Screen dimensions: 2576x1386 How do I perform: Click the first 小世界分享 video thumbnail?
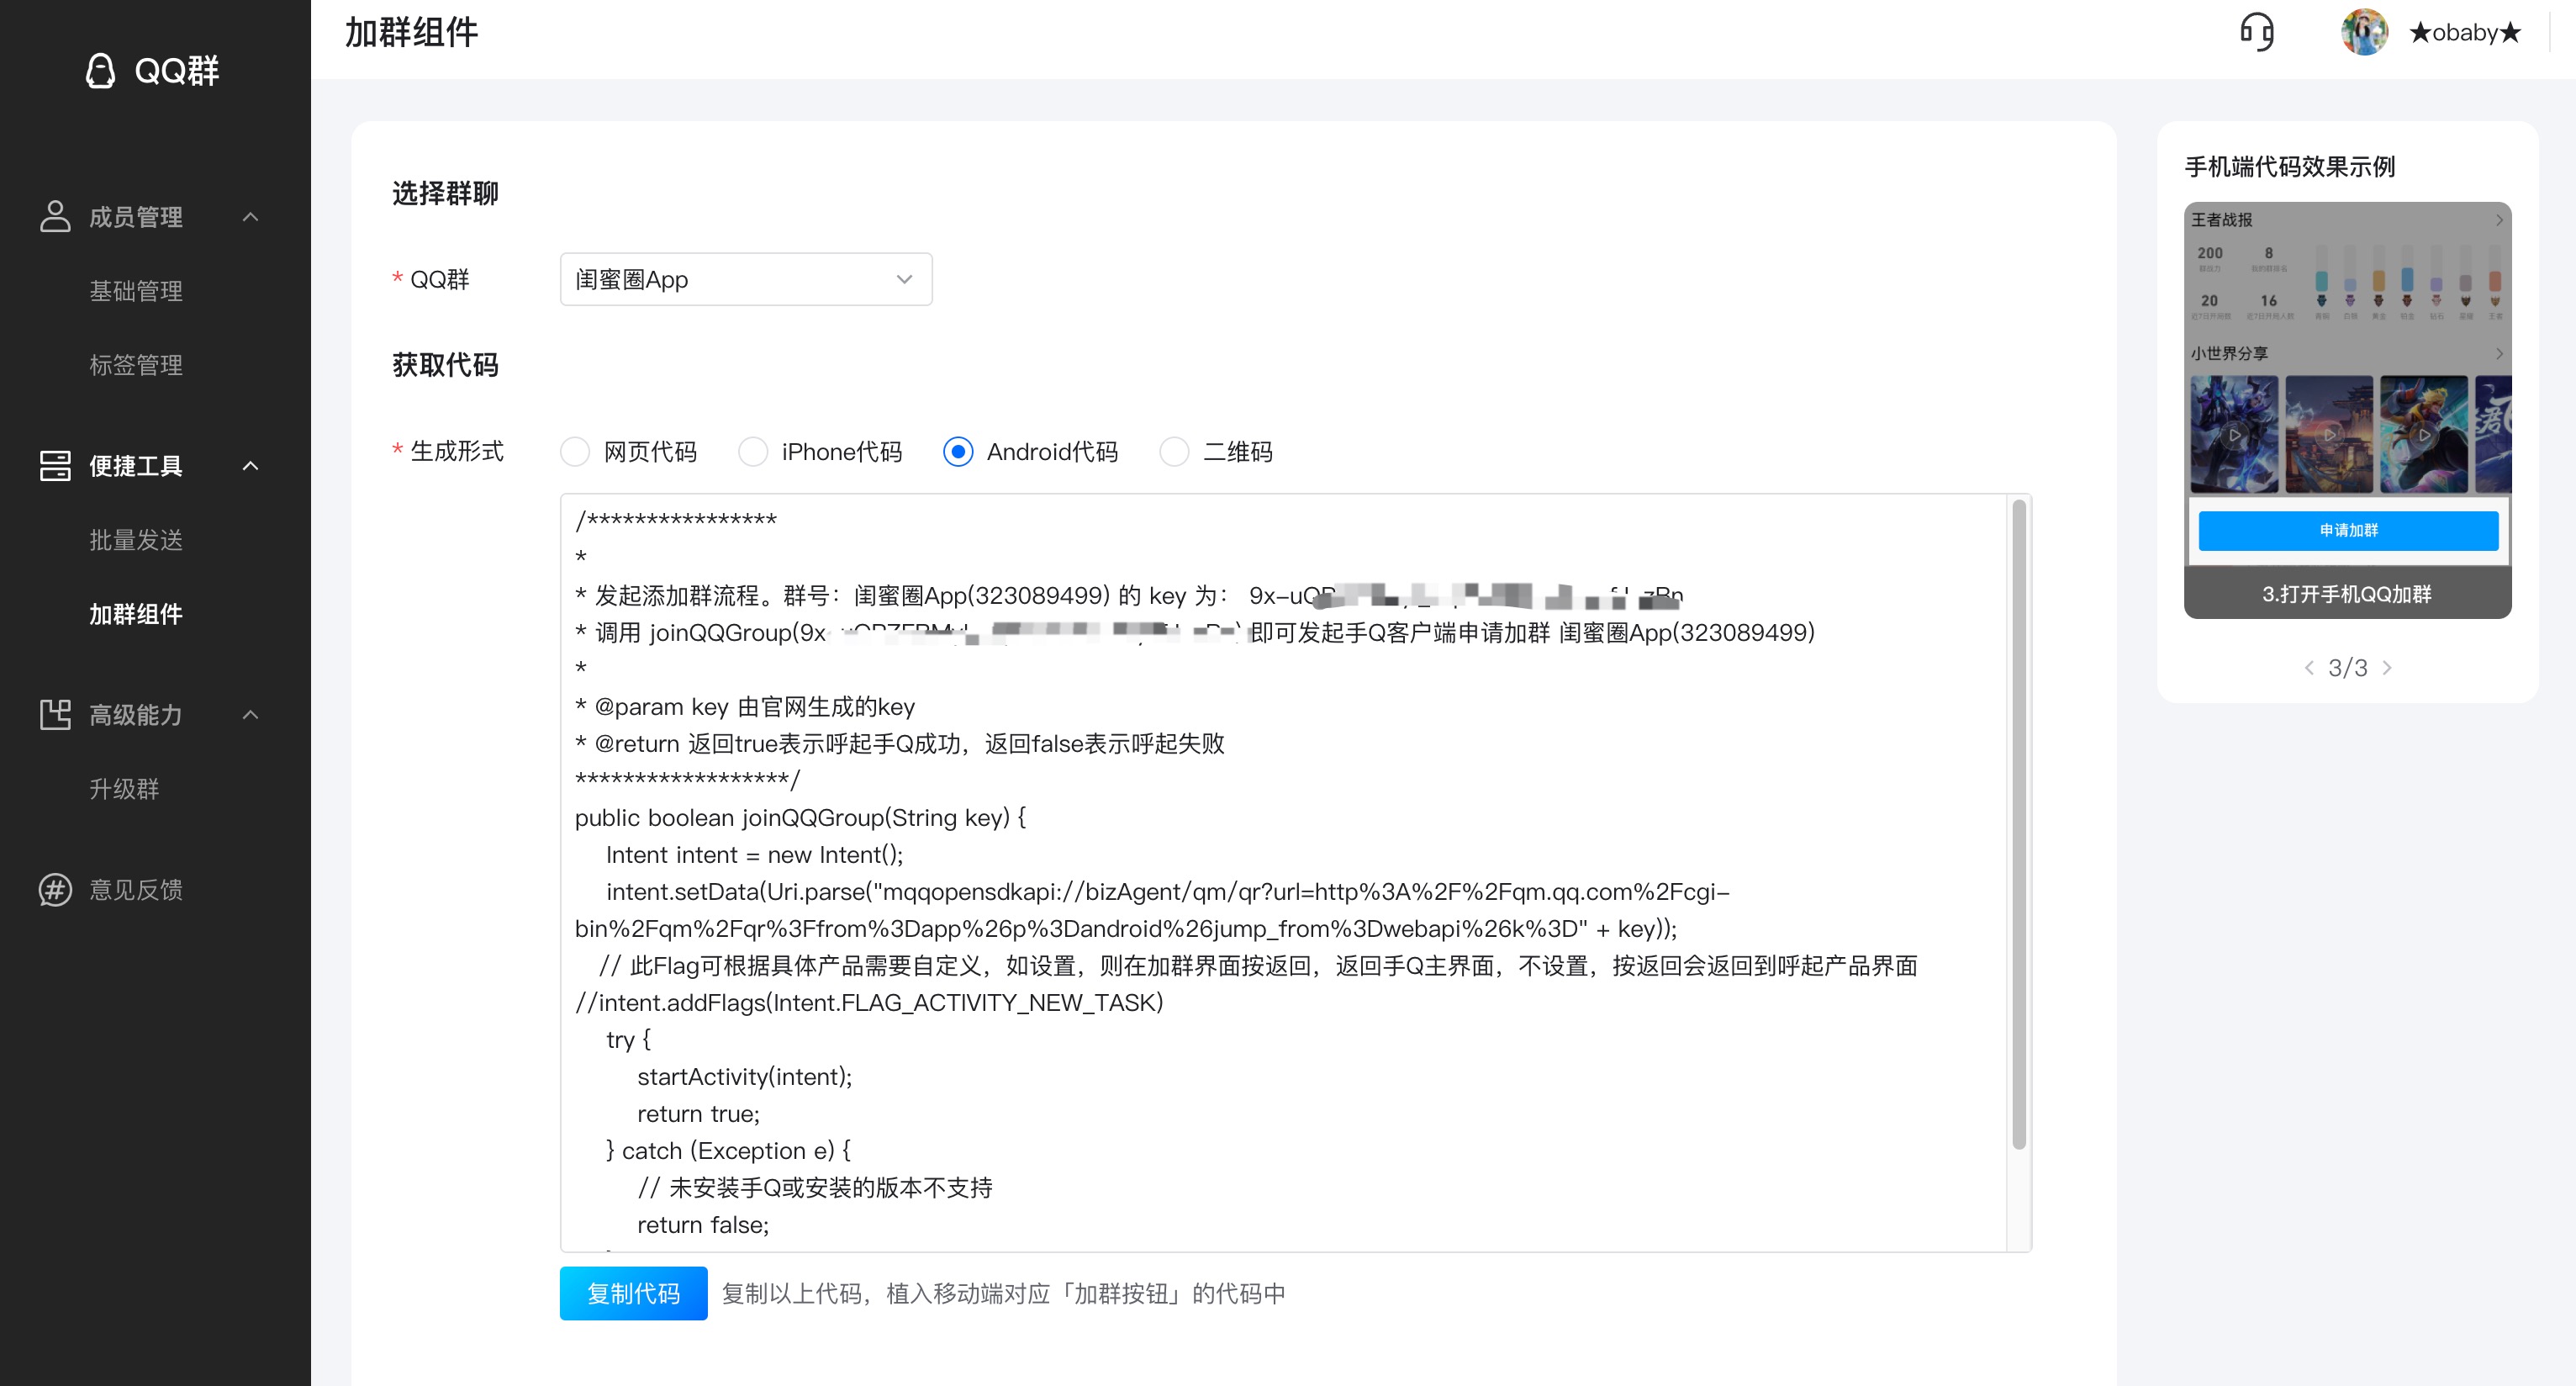2233,434
